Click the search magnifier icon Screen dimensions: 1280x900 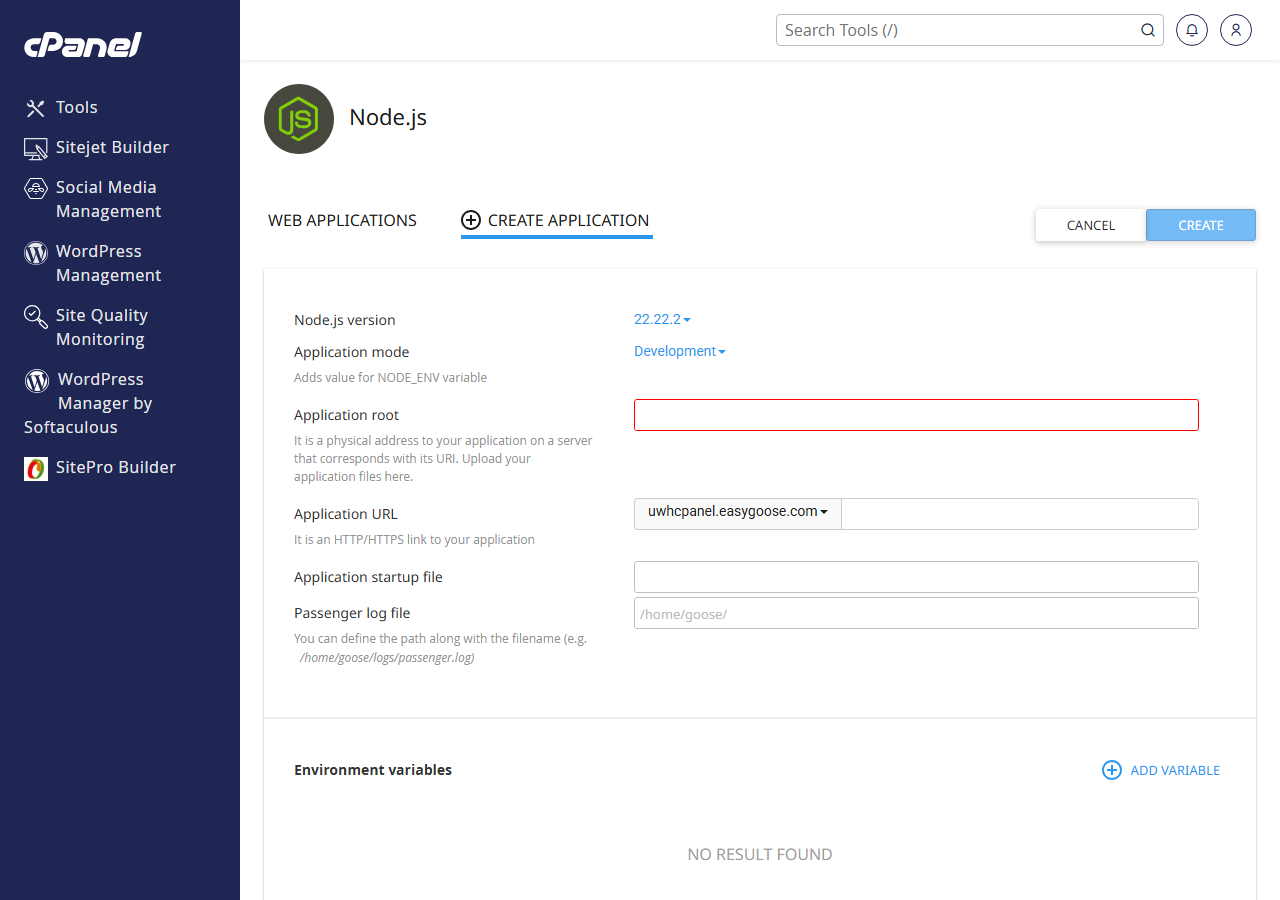tap(1148, 30)
